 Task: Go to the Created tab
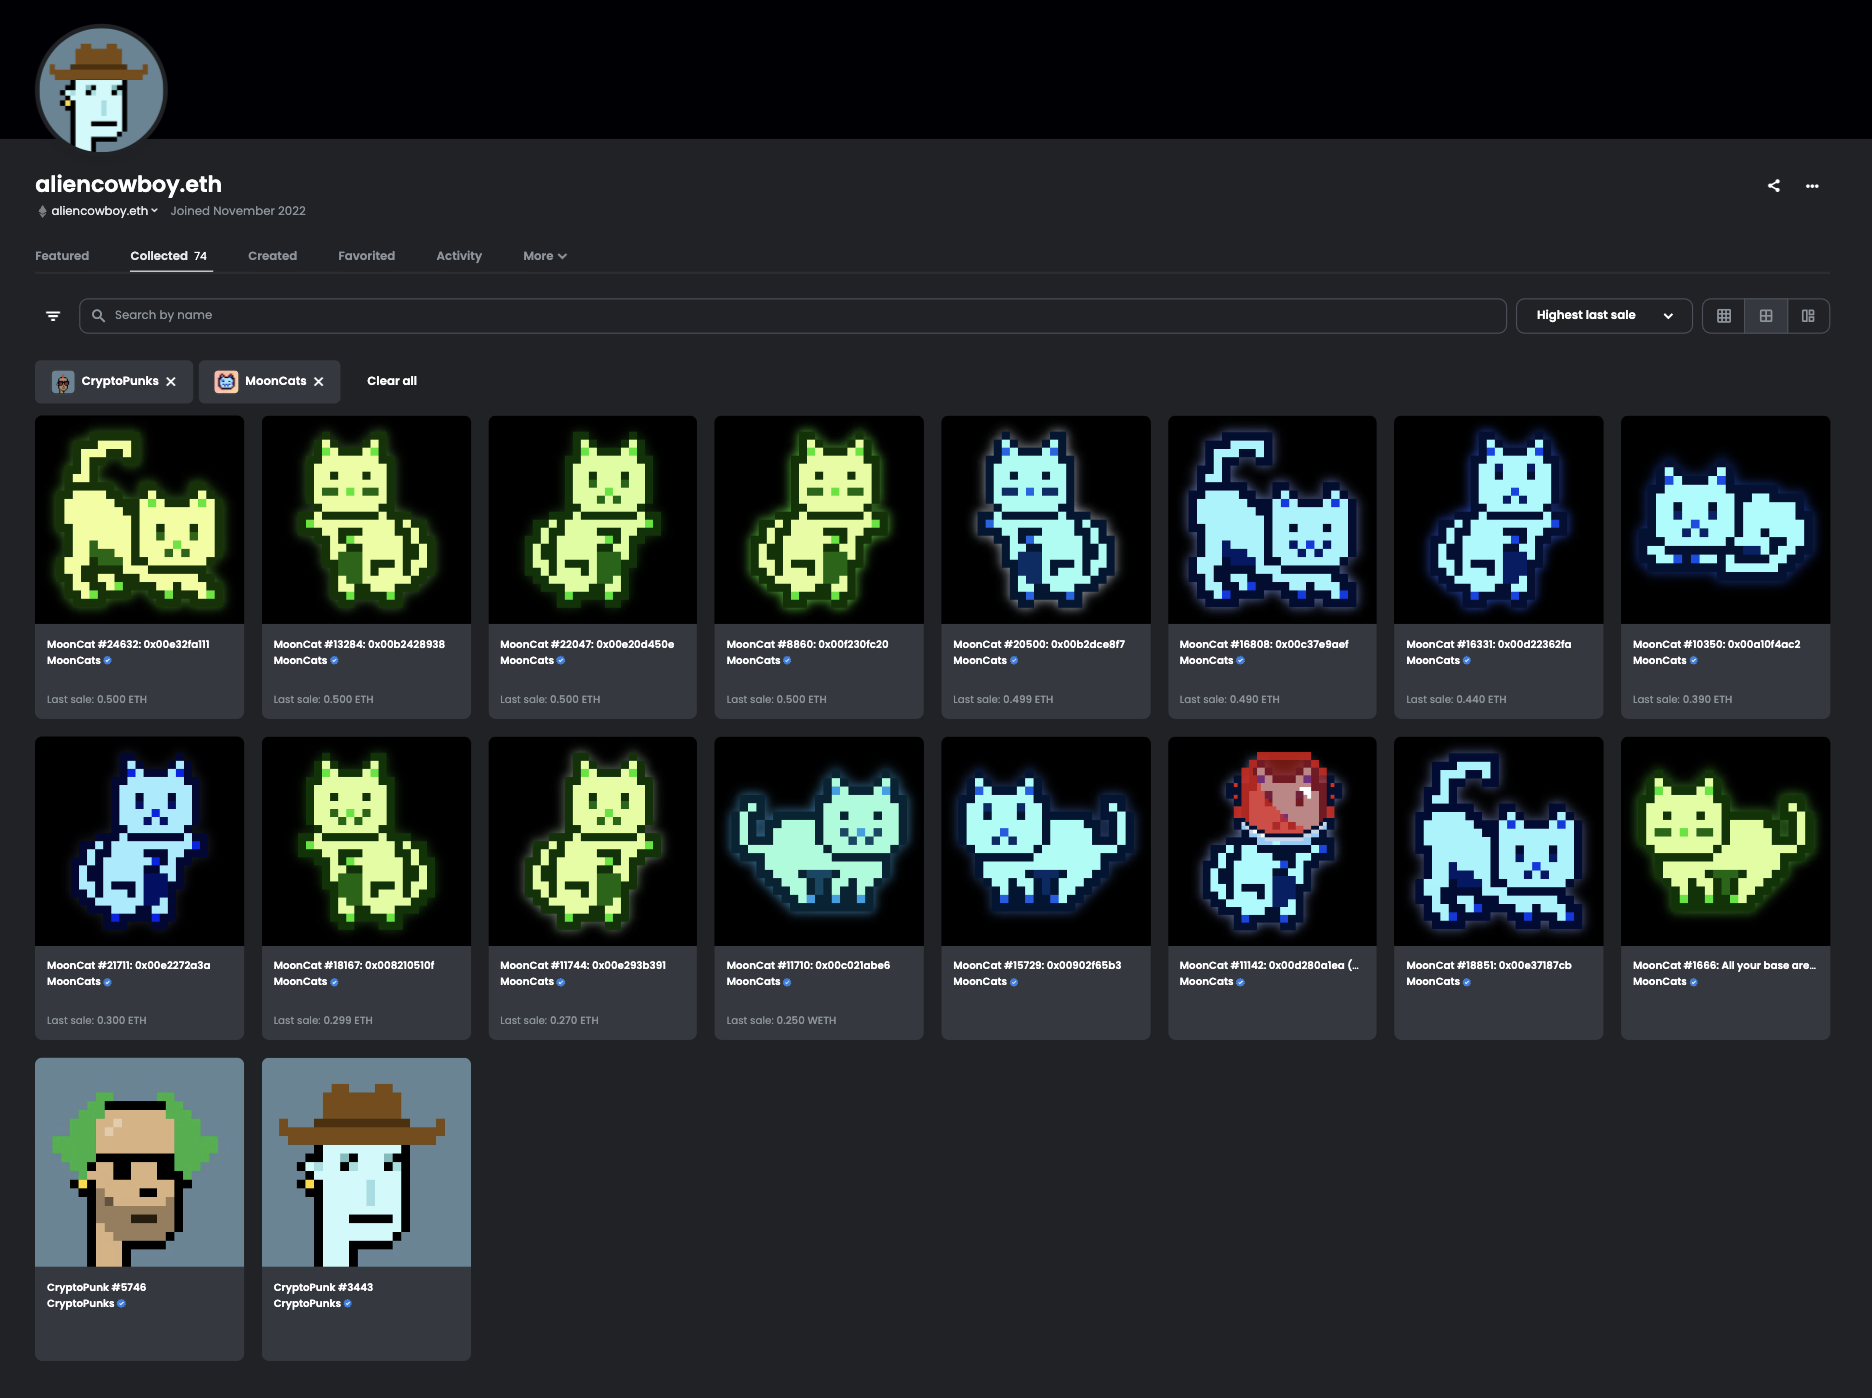coord(272,256)
